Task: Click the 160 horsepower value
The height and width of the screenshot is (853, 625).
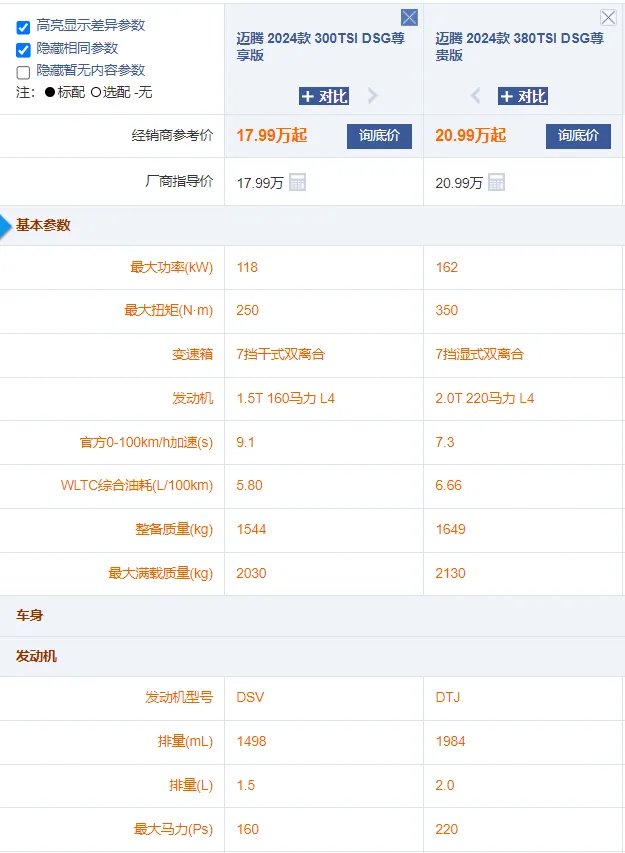Action: 247,830
